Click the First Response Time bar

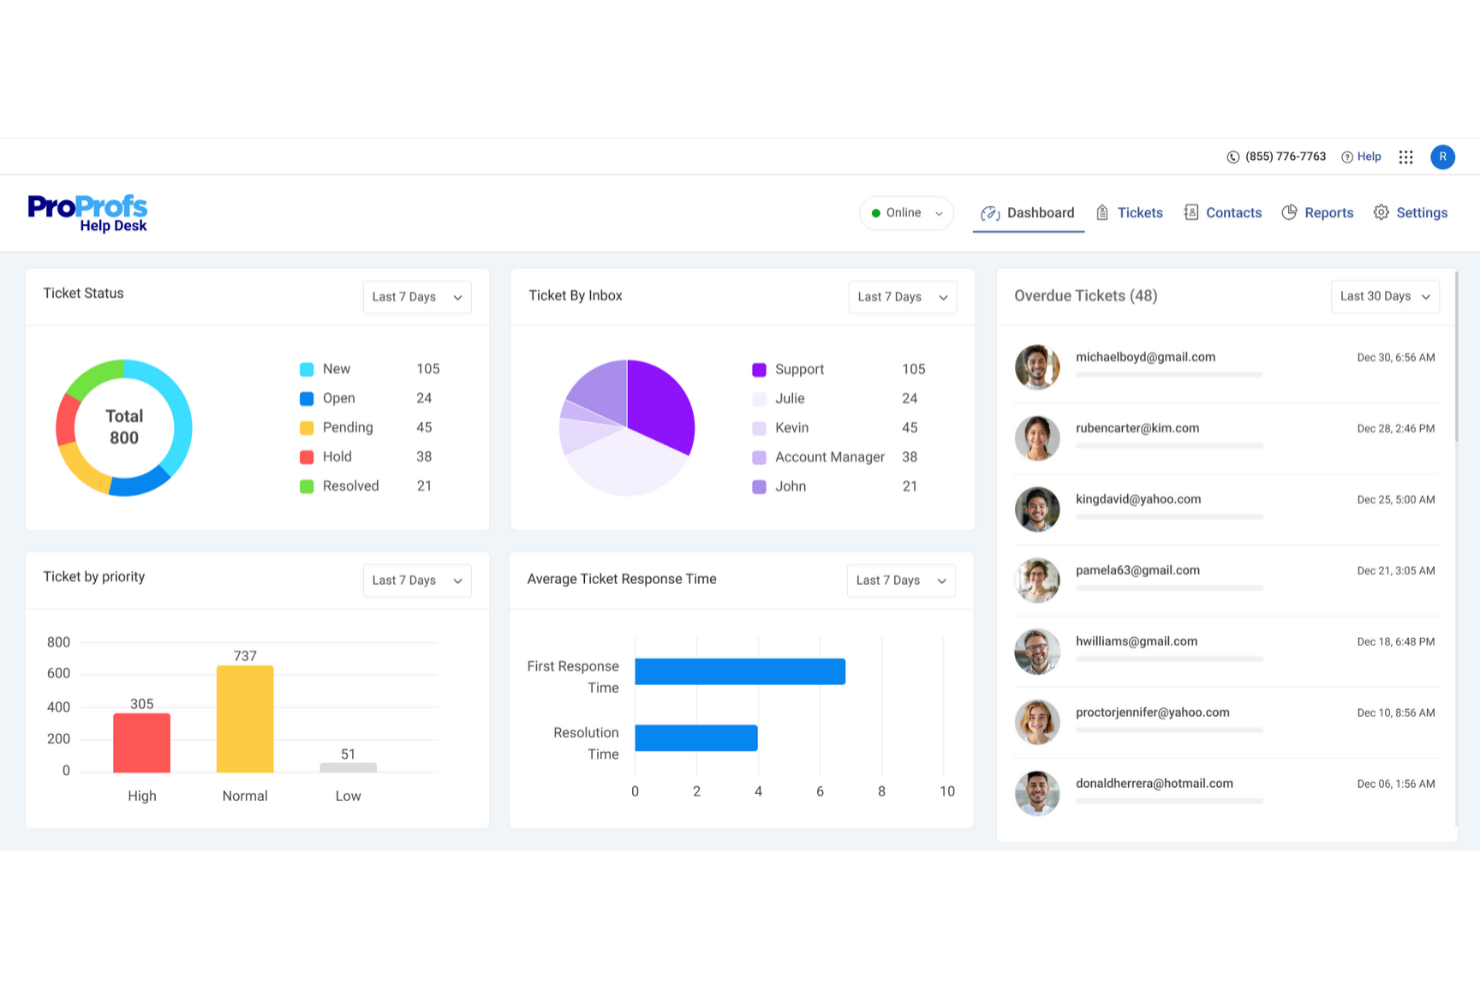coord(740,671)
